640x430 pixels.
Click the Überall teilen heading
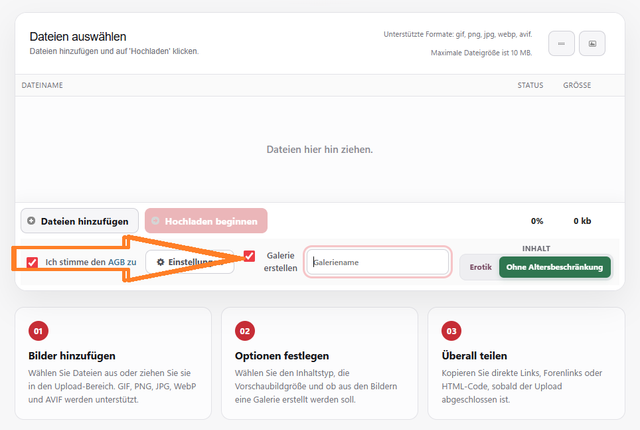point(474,356)
